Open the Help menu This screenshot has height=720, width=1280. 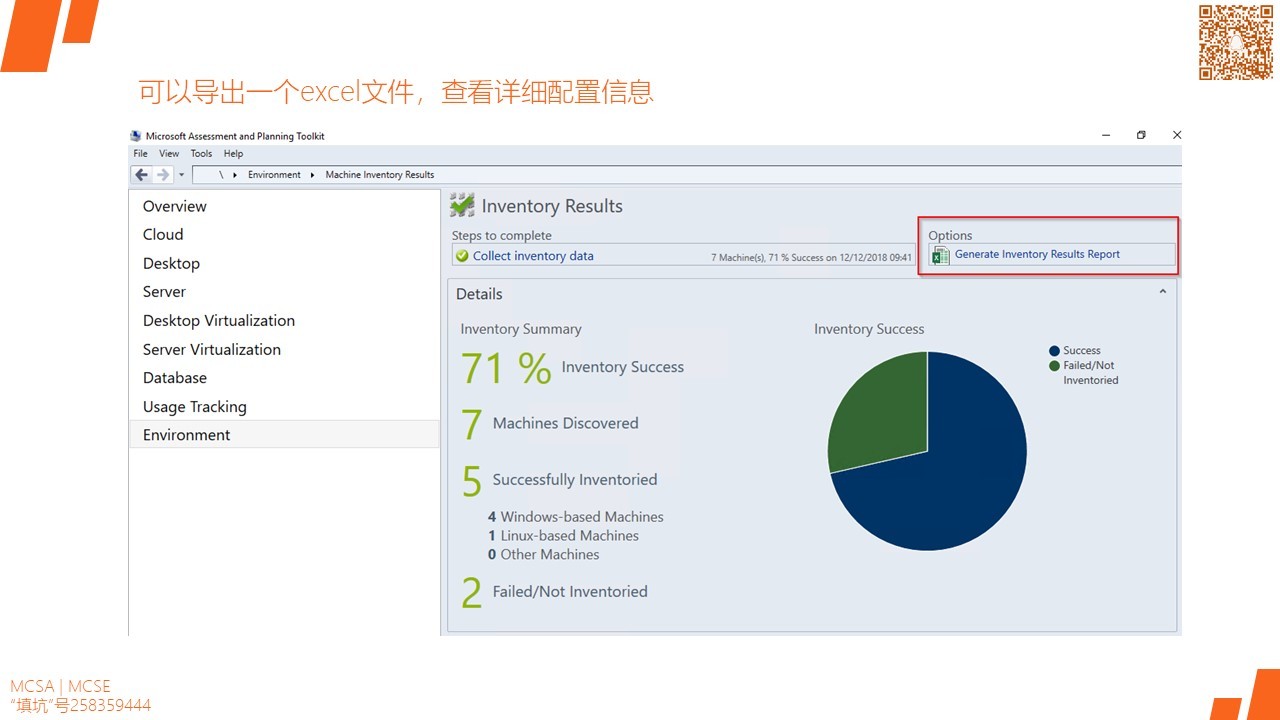coord(233,154)
